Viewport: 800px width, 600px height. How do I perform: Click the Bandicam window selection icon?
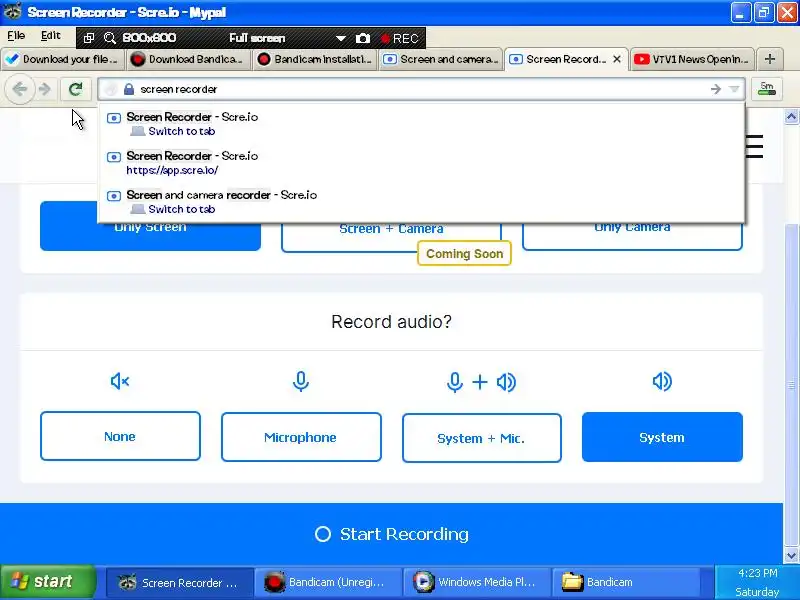(89, 38)
